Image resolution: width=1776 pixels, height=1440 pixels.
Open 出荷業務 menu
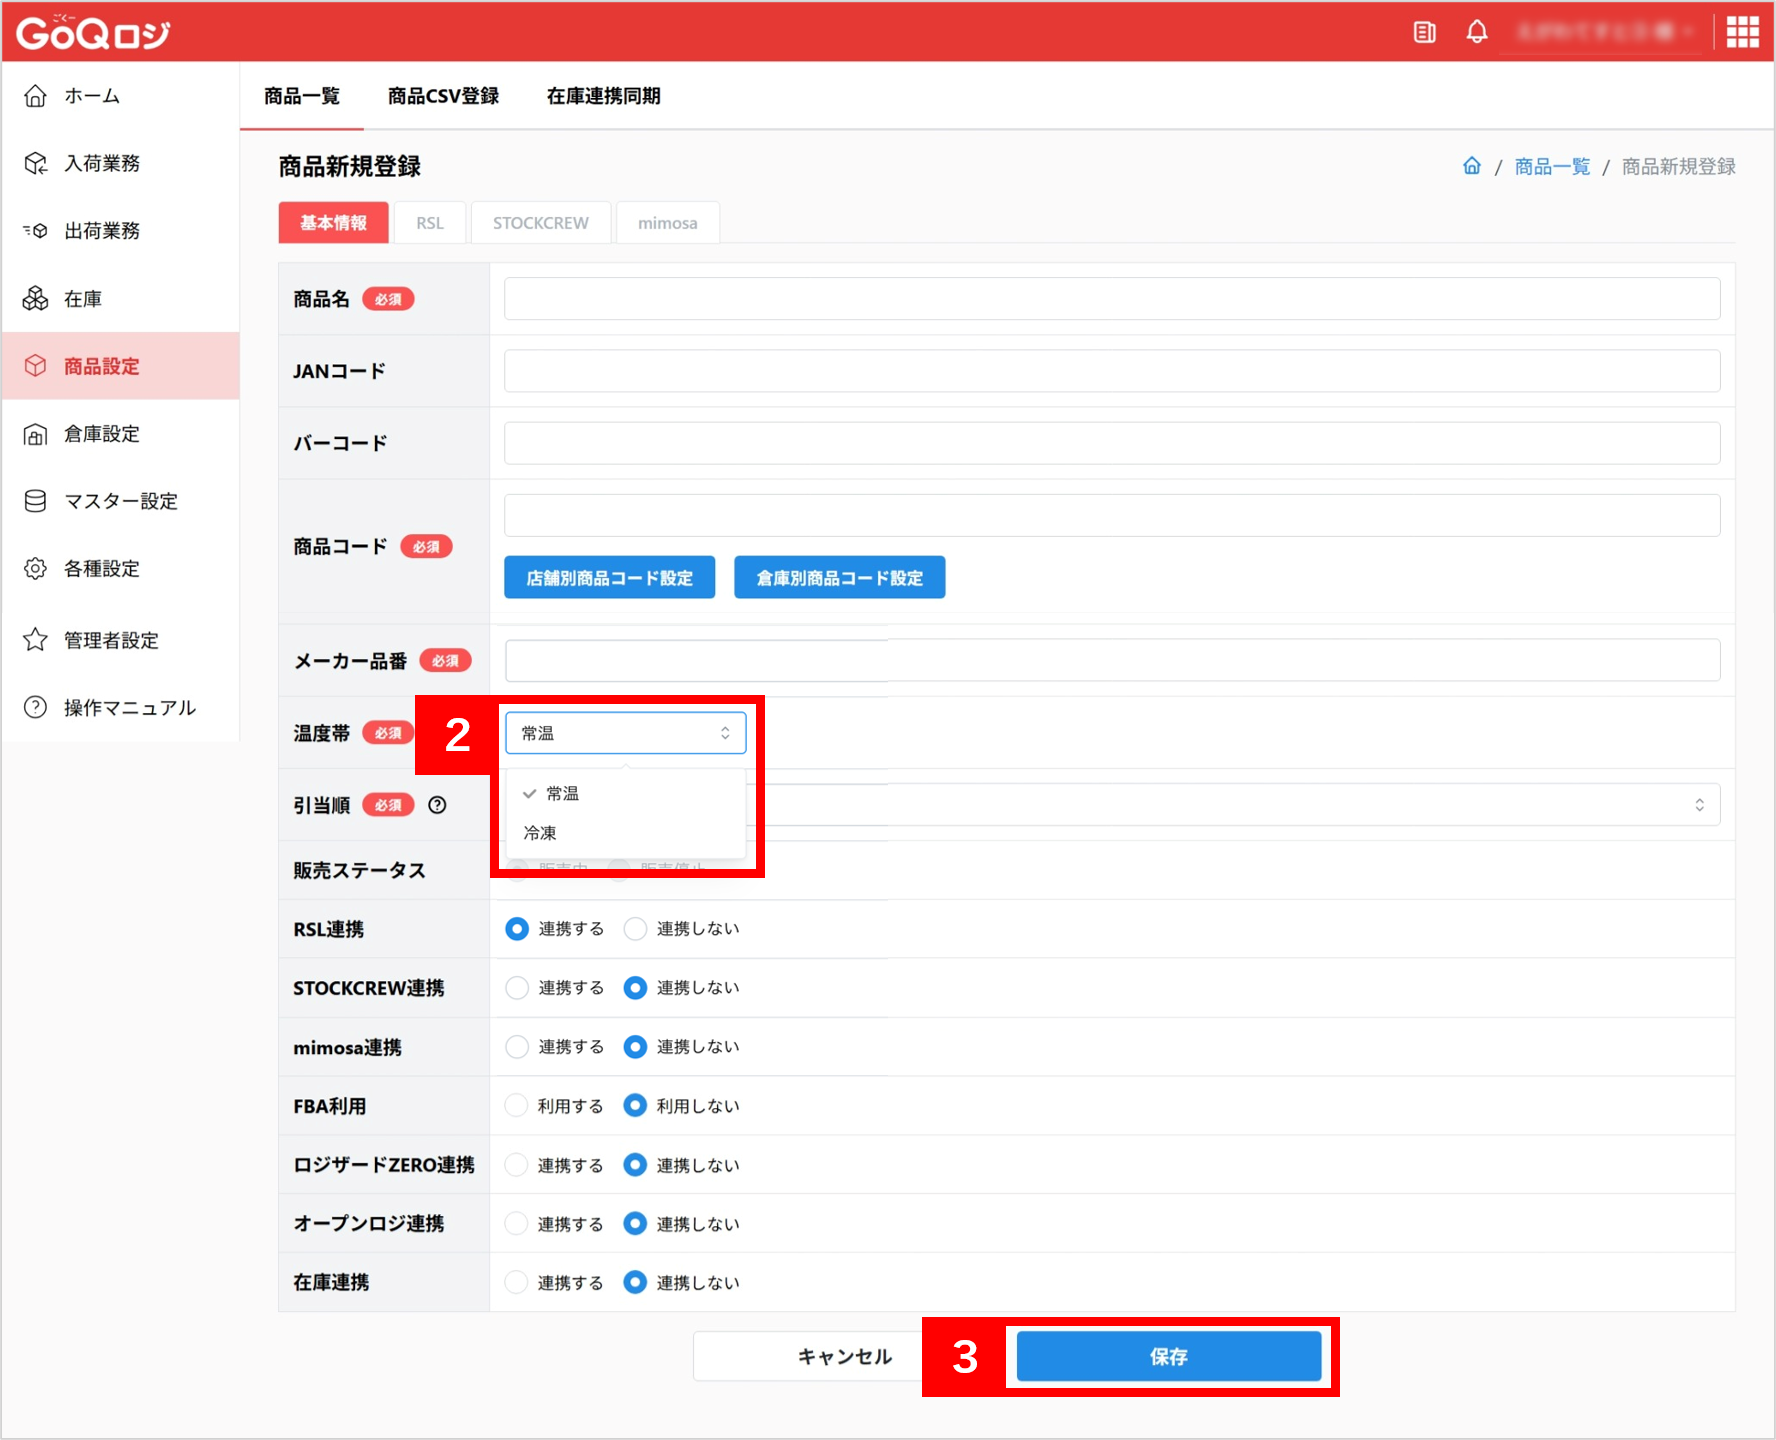[121, 231]
